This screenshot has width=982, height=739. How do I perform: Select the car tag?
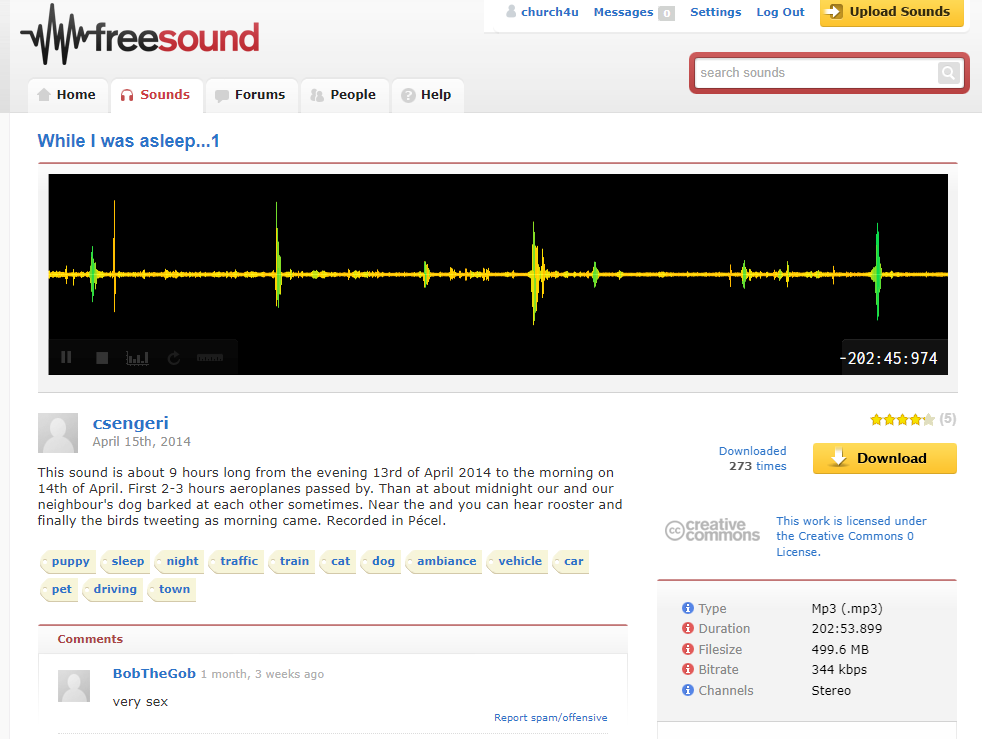click(x=571, y=561)
